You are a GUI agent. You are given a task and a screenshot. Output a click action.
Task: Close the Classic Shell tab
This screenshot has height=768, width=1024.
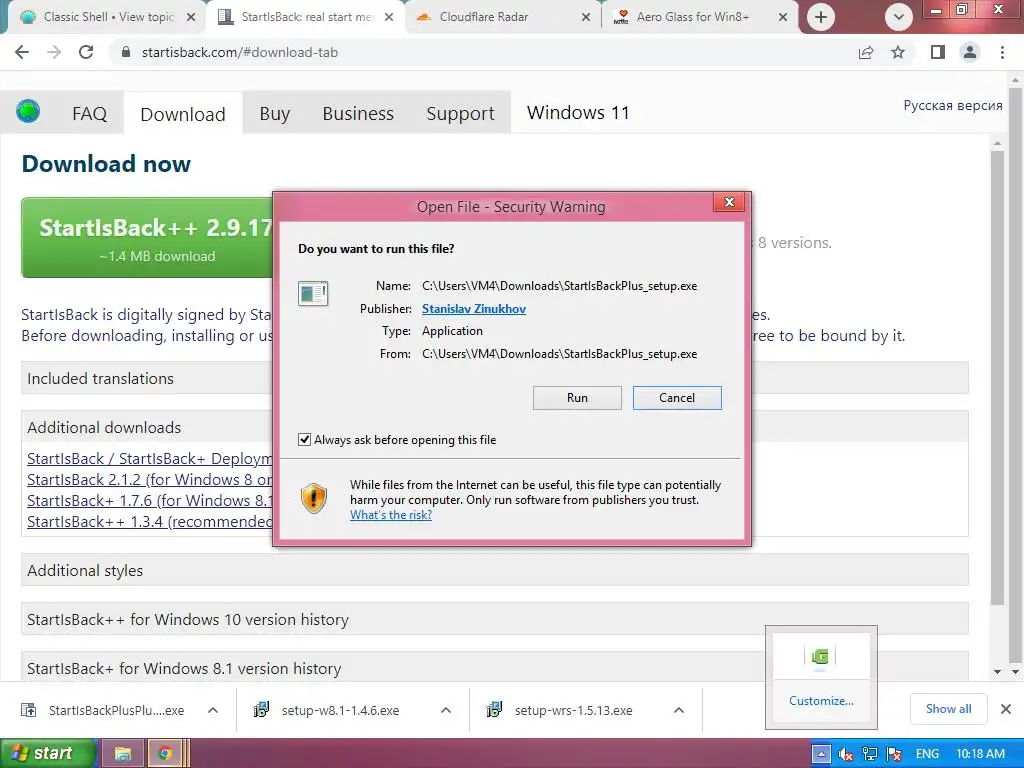[191, 17]
